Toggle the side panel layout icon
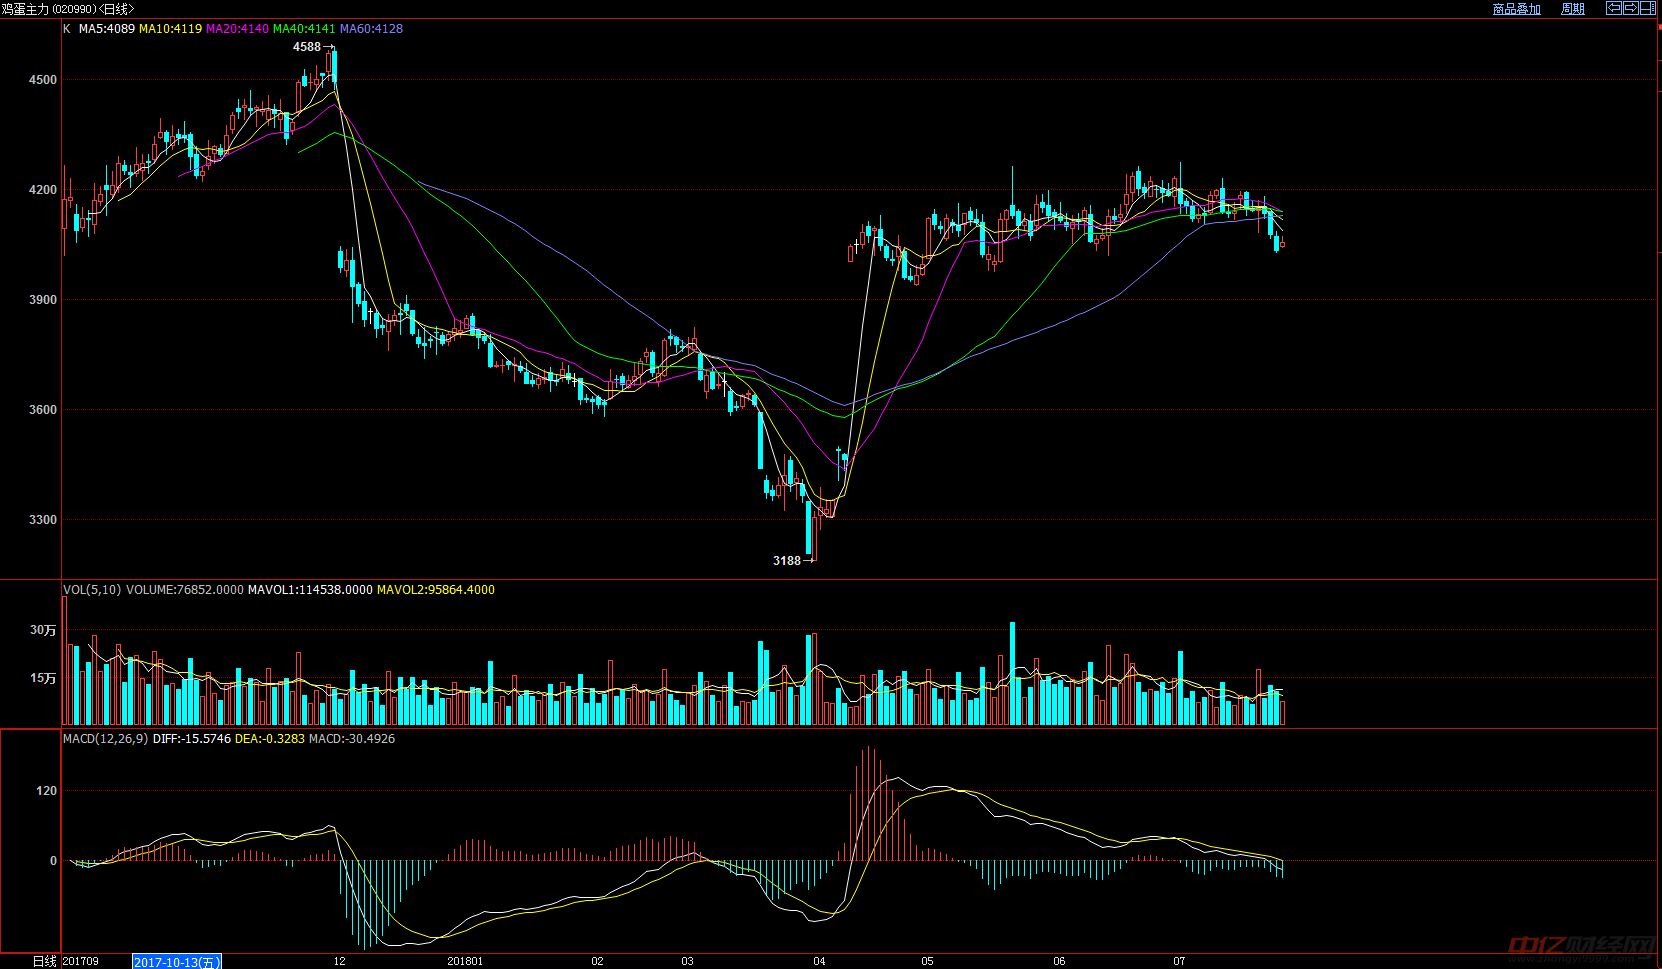The width and height of the screenshot is (1662, 969). tap(1647, 8)
